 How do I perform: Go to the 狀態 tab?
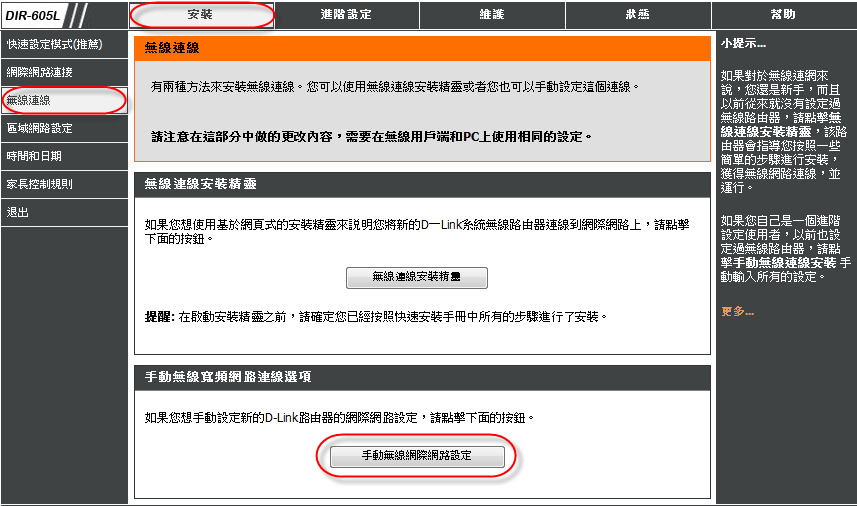click(x=638, y=15)
